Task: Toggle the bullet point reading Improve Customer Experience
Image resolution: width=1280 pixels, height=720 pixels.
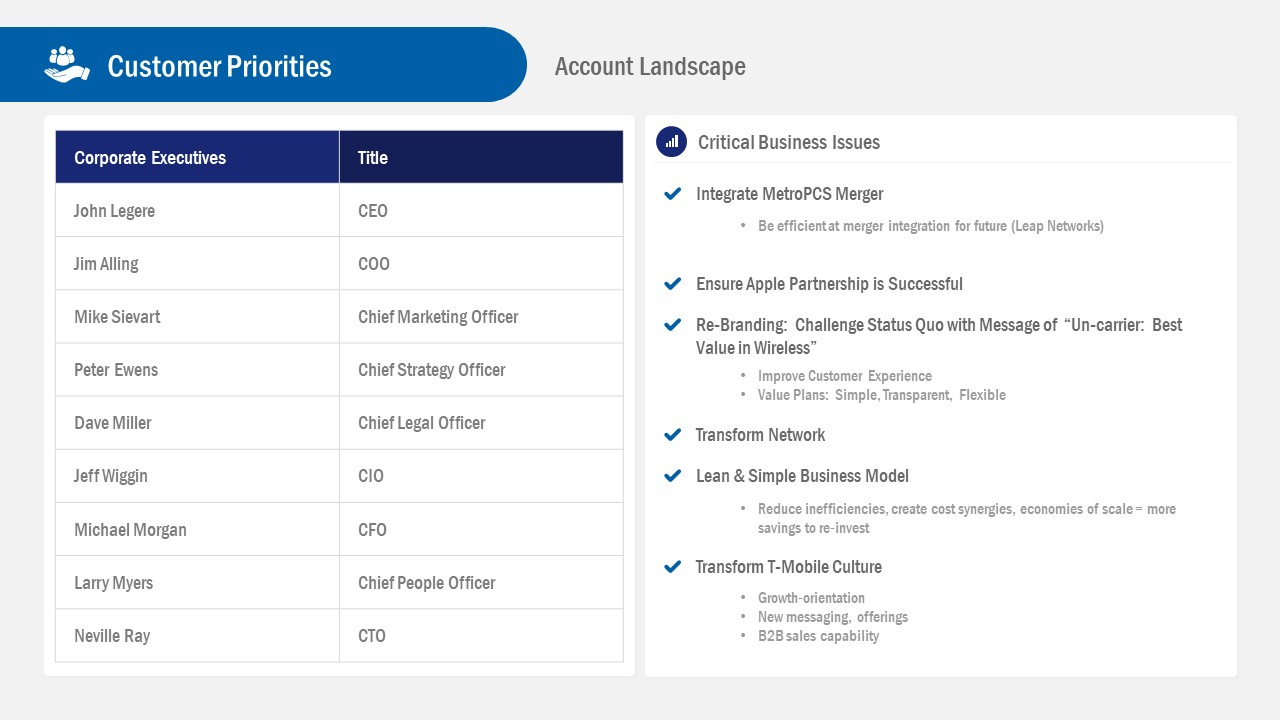Action: pyautogui.click(x=845, y=376)
